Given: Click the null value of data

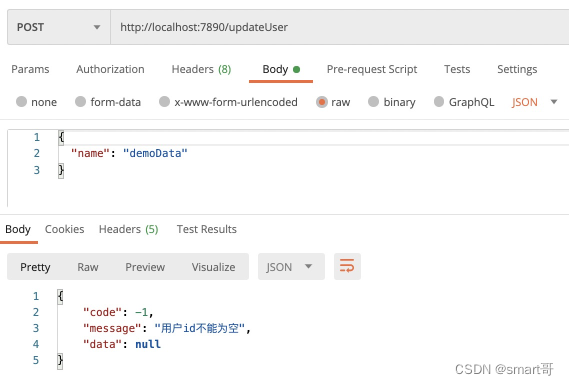Looking at the screenshot, I should 148,344.
